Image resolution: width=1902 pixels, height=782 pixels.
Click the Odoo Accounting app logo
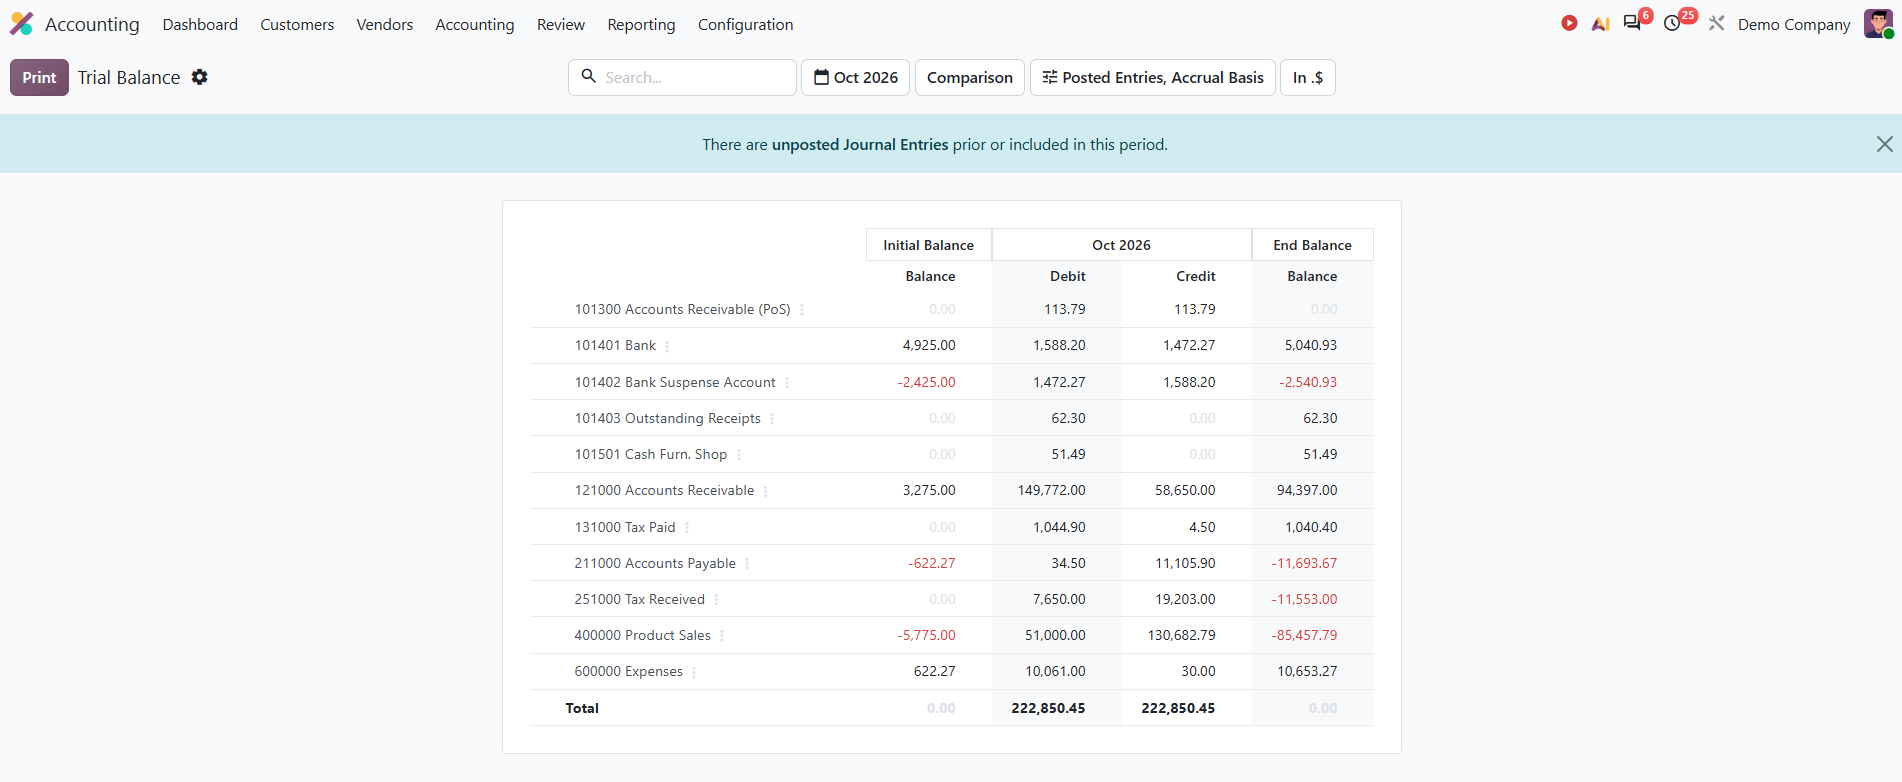click(x=22, y=24)
